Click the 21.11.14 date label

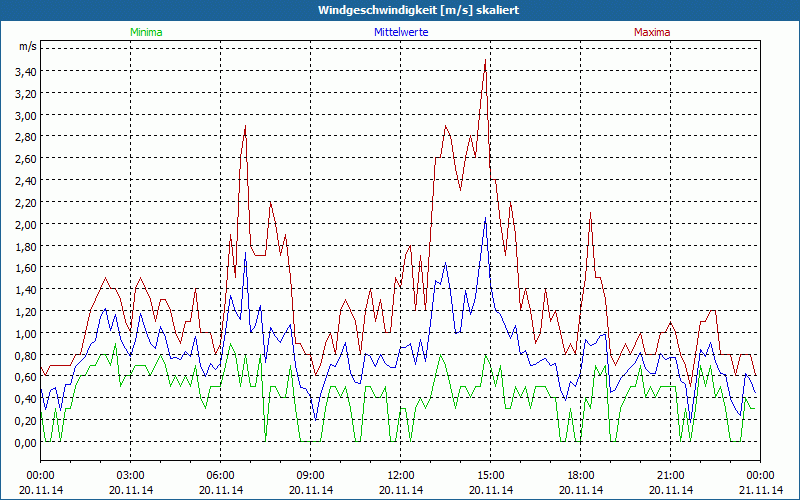pyautogui.click(x=761, y=490)
